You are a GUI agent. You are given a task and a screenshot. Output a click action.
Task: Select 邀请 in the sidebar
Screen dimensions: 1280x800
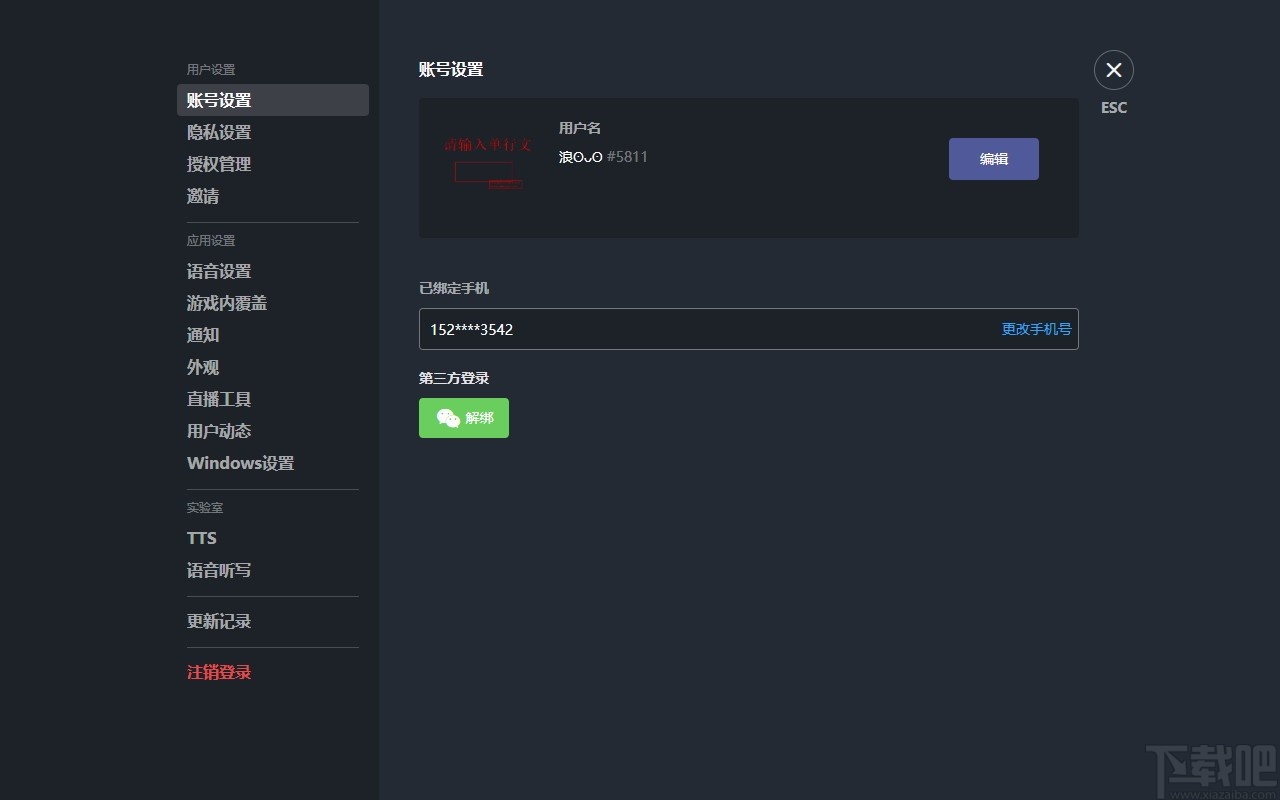point(273,196)
